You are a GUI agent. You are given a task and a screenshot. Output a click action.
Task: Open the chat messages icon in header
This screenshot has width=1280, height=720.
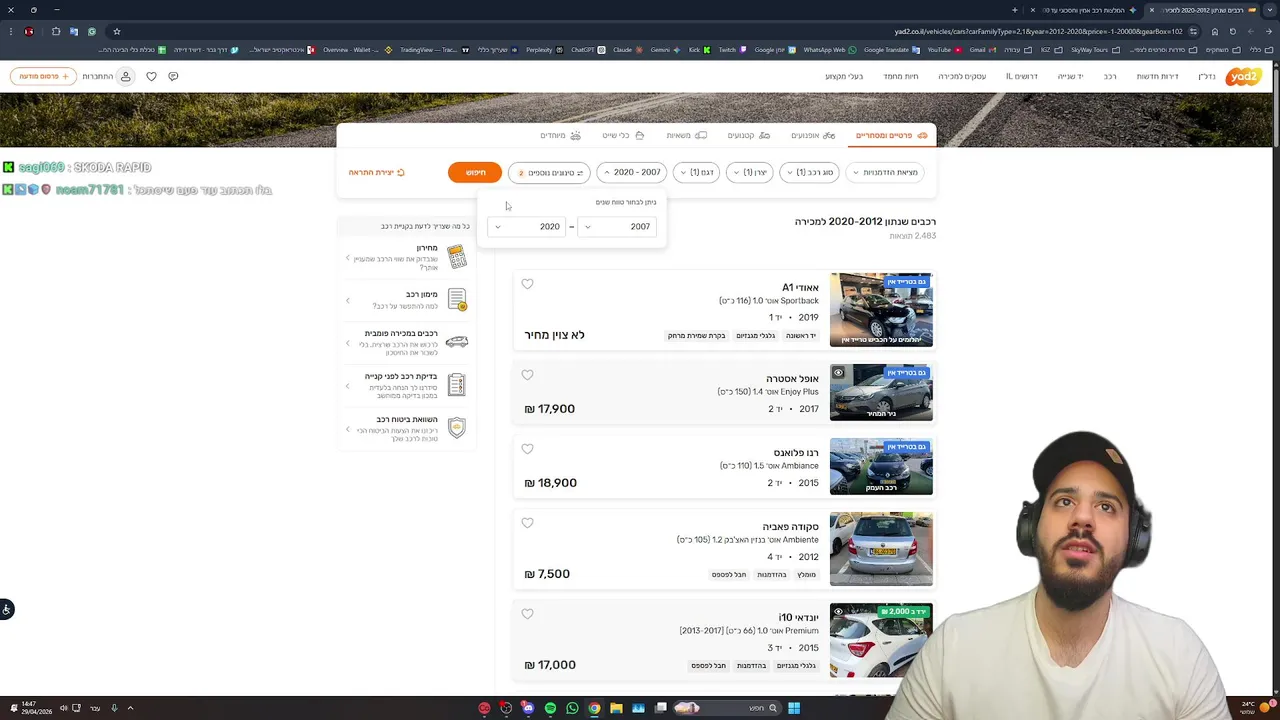tap(173, 76)
